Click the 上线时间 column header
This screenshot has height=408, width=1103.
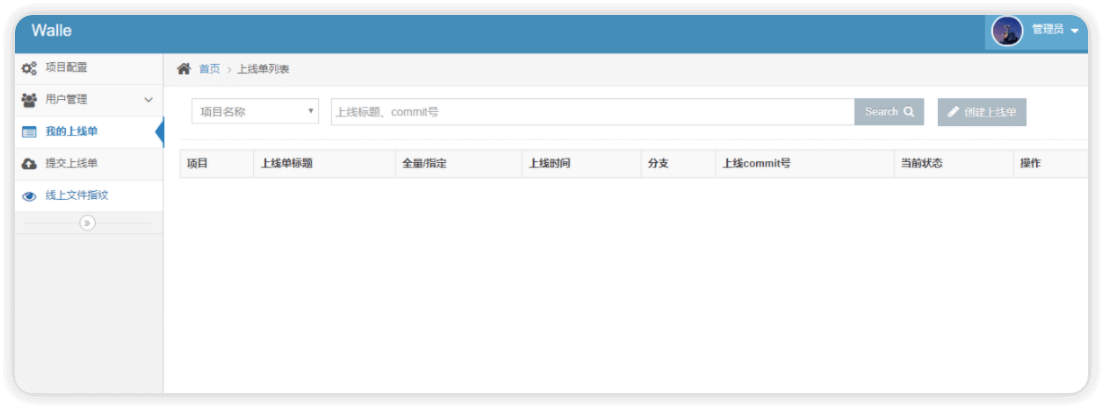(582, 163)
